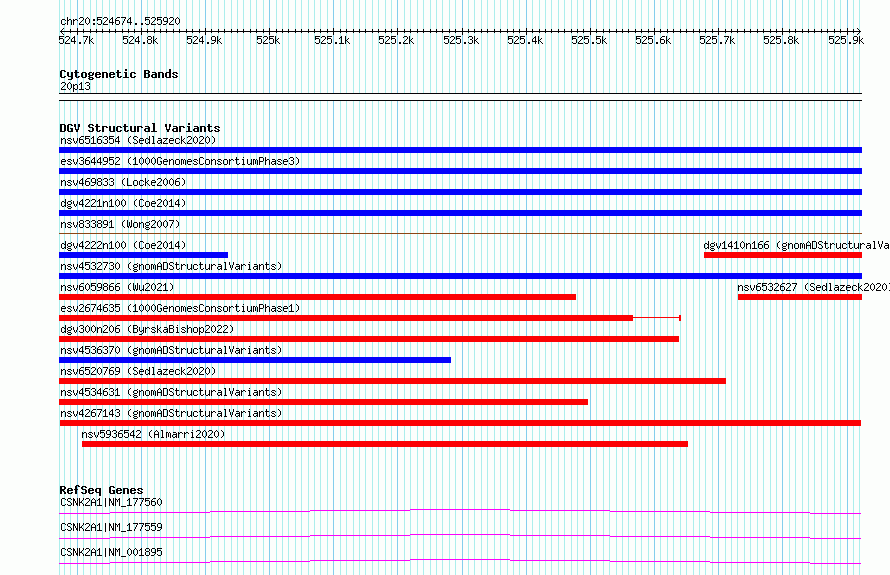Screen dimensions: 890x575
Task: Open the nsv4534631 (gnomADStructuralVariants) variant
Action: pos(171,392)
